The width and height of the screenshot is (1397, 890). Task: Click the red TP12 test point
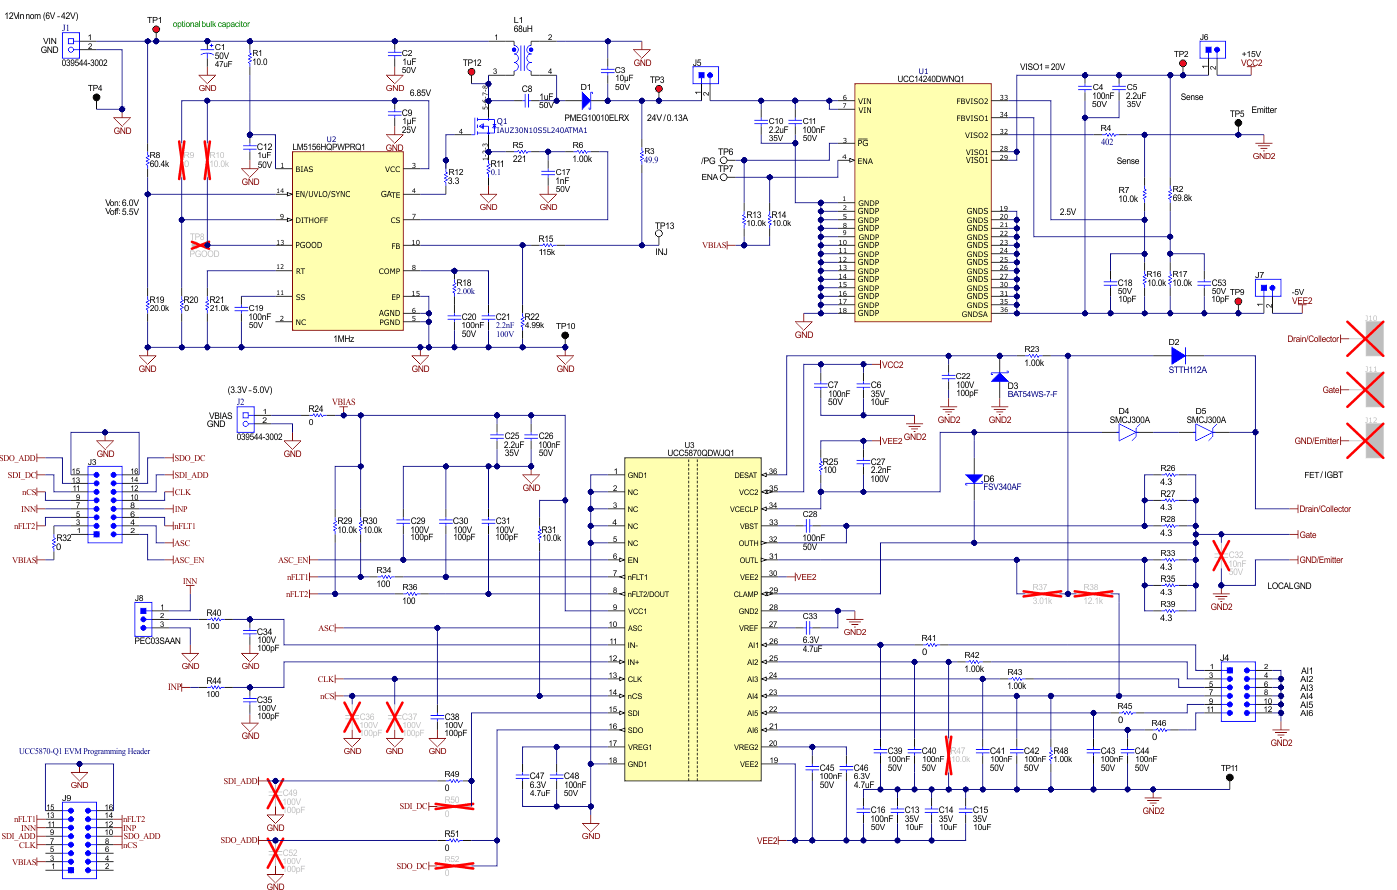pos(472,73)
